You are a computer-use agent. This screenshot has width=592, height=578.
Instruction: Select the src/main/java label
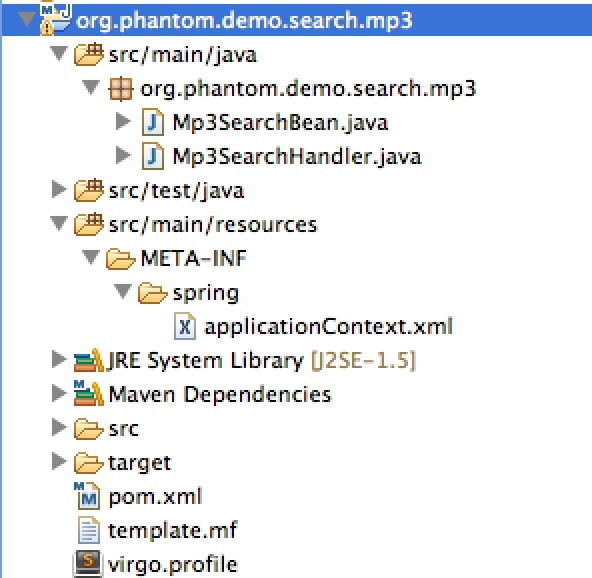(183, 56)
